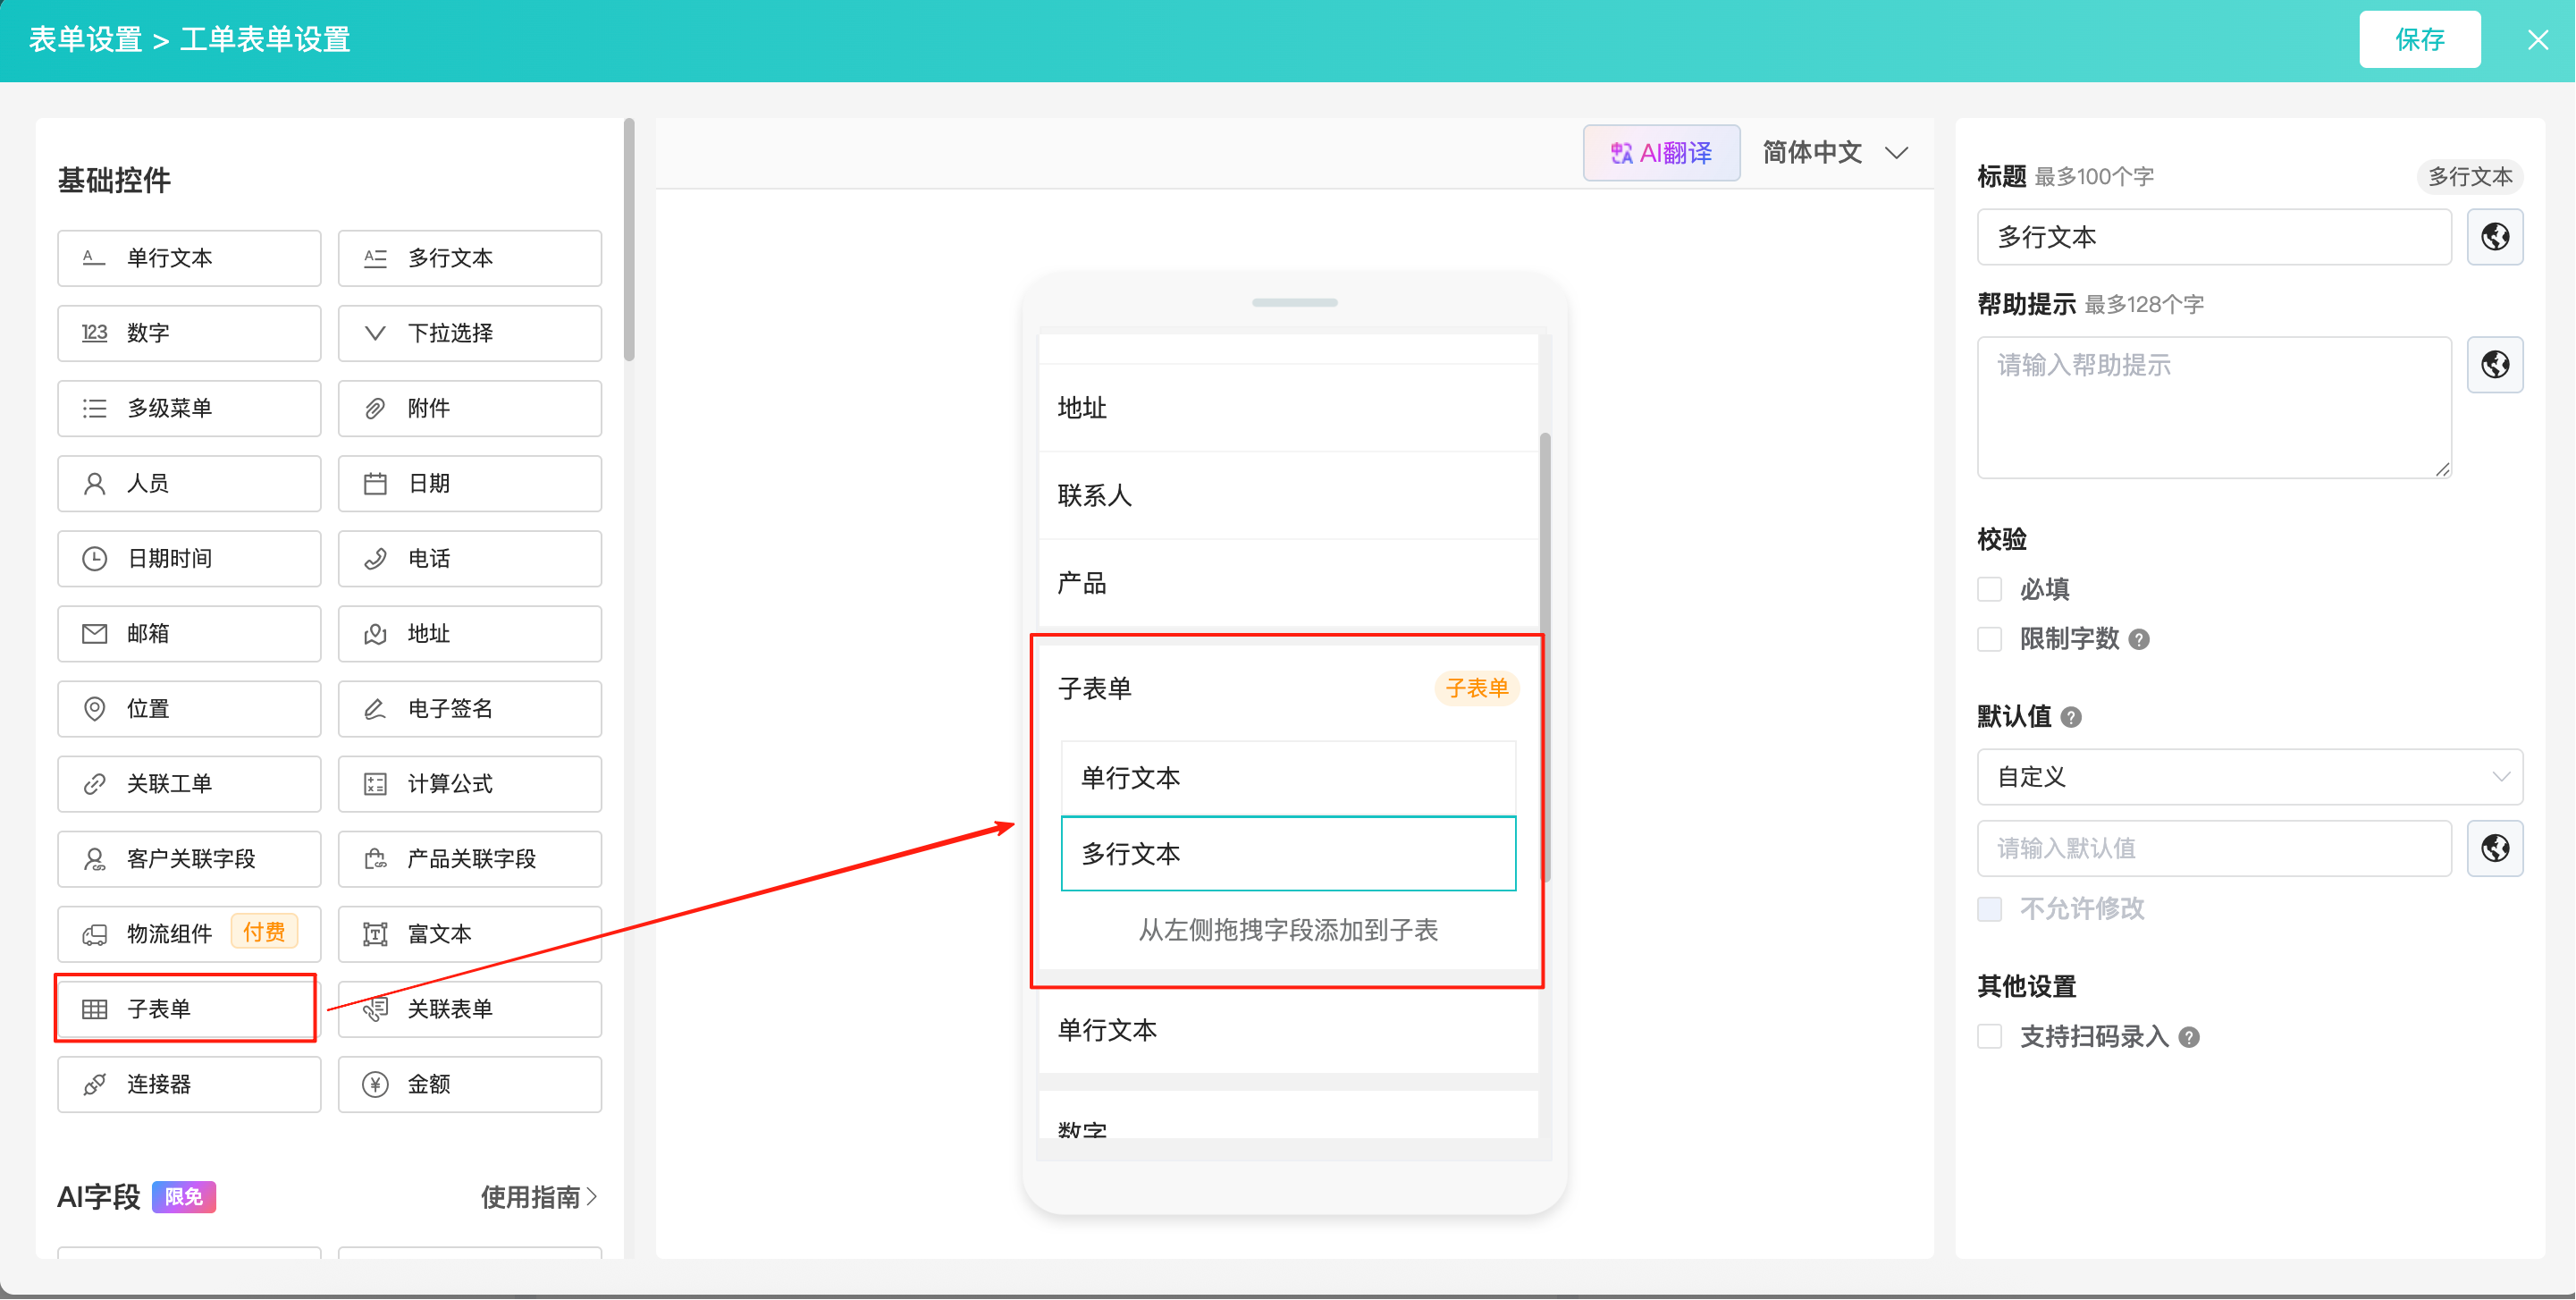Select the 计算公式 control
The height and width of the screenshot is (1300, 2576).
tap(470, 784)
